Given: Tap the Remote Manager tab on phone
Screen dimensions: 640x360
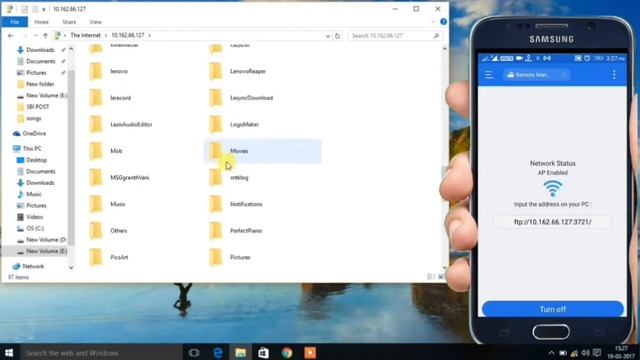Looking at the screenshot, I should click(536, 75).
